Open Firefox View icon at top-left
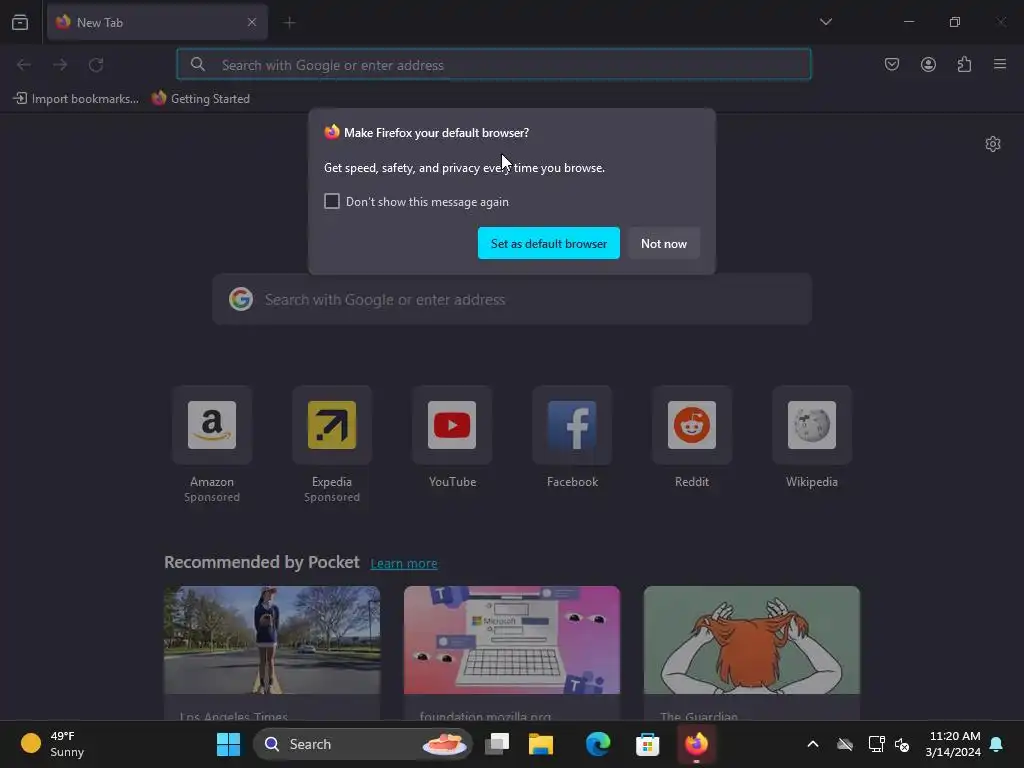Image resolution: width=1024 pixels, height=768 pixels. (x=20, y=22)
